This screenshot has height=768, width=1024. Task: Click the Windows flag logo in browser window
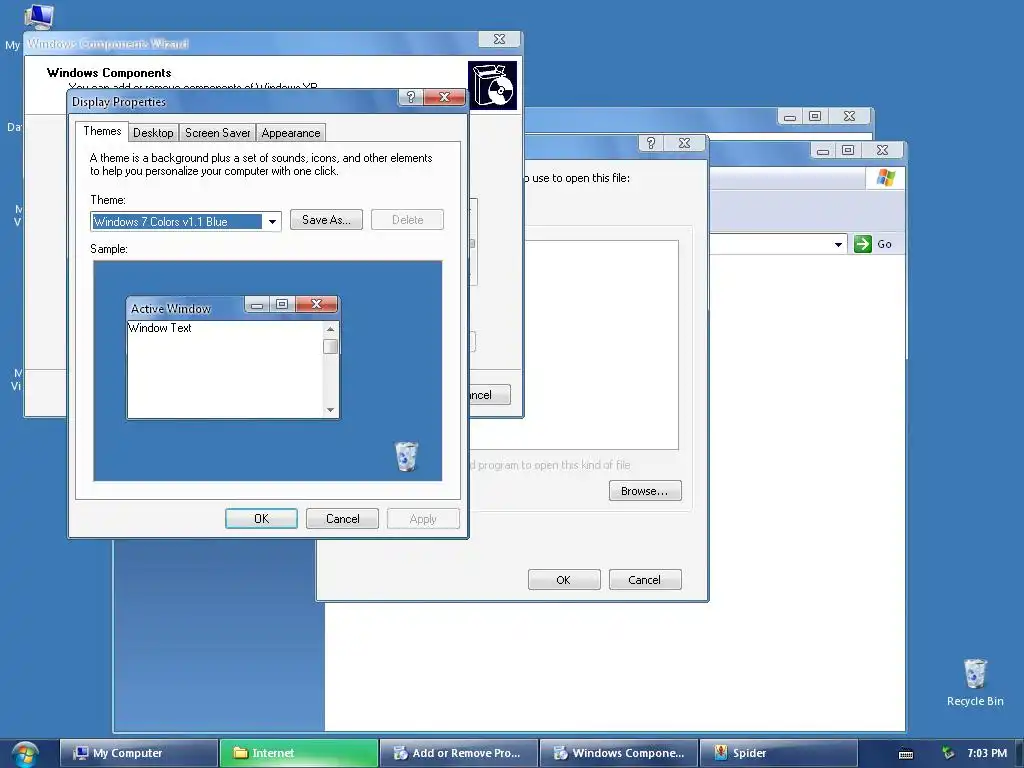(886, 178)
